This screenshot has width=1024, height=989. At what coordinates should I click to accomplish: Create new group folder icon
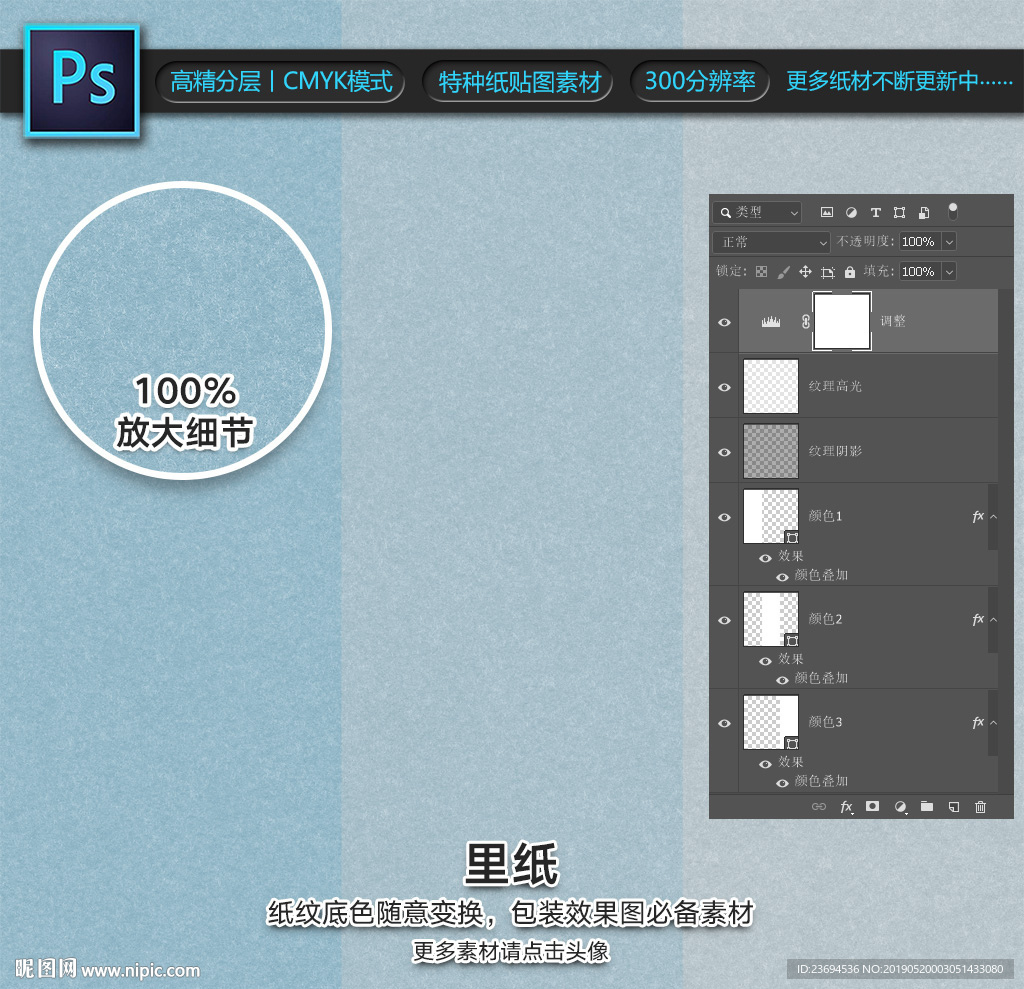927,806
